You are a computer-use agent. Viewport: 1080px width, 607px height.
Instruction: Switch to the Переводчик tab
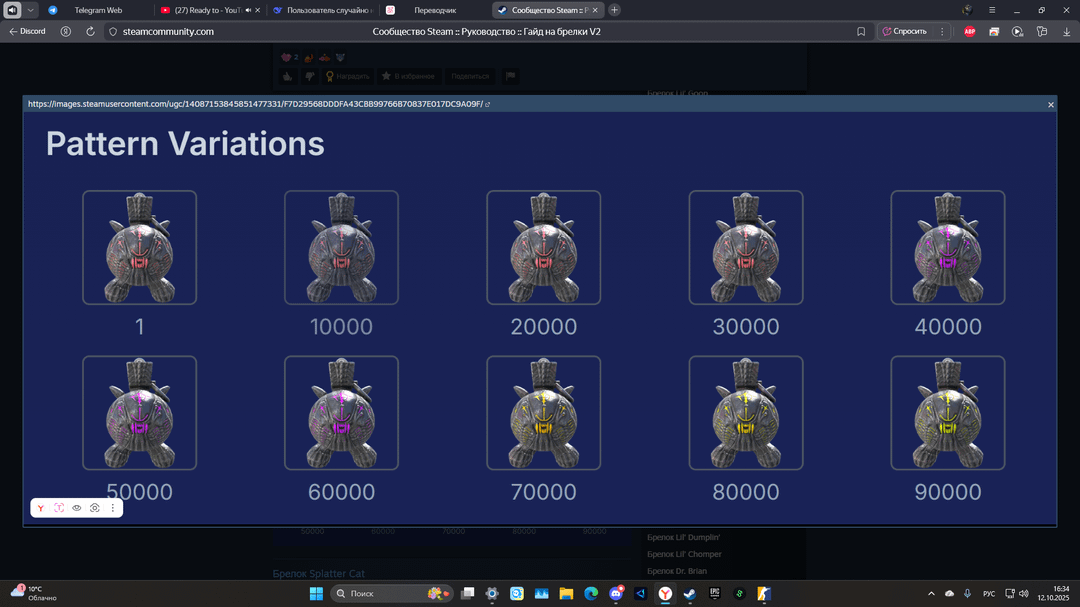click(435, 10)
